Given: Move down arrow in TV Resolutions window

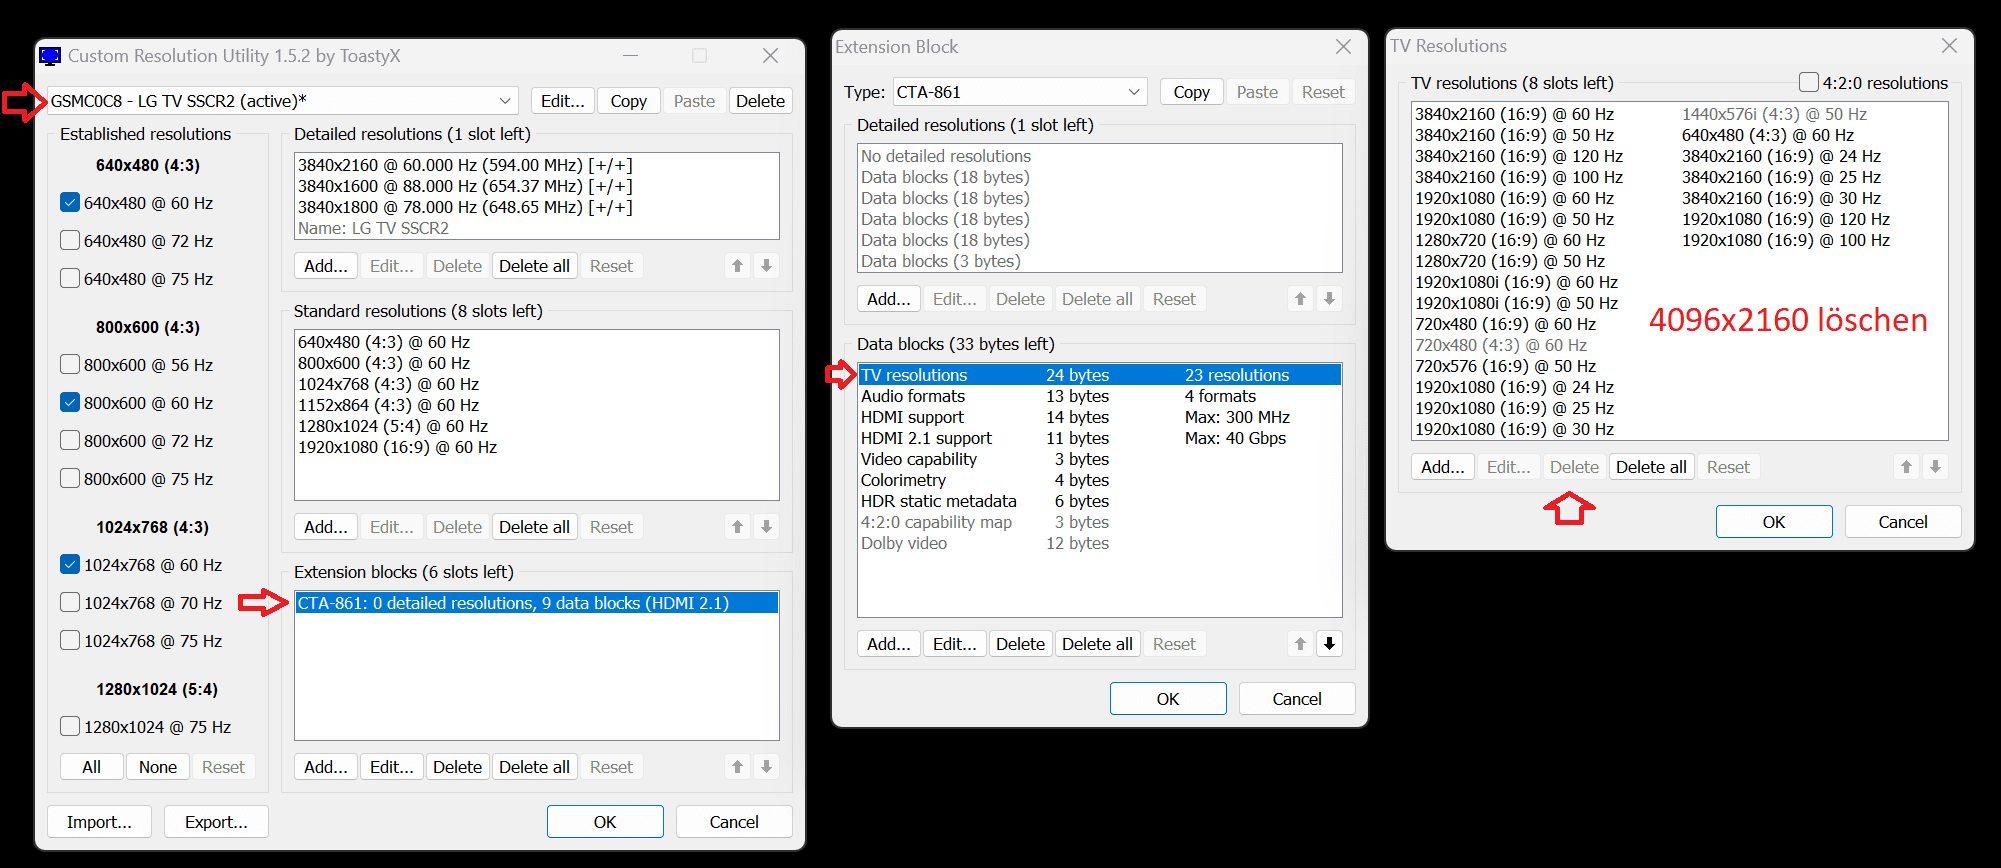Looking at the screenshot, I should coord(1935,467).
